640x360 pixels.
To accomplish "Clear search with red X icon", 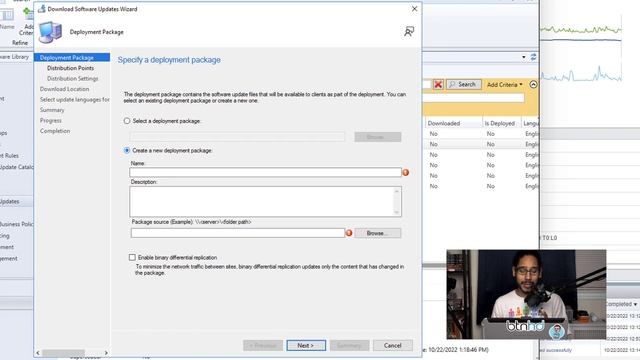I will click(x=438, y=84).
